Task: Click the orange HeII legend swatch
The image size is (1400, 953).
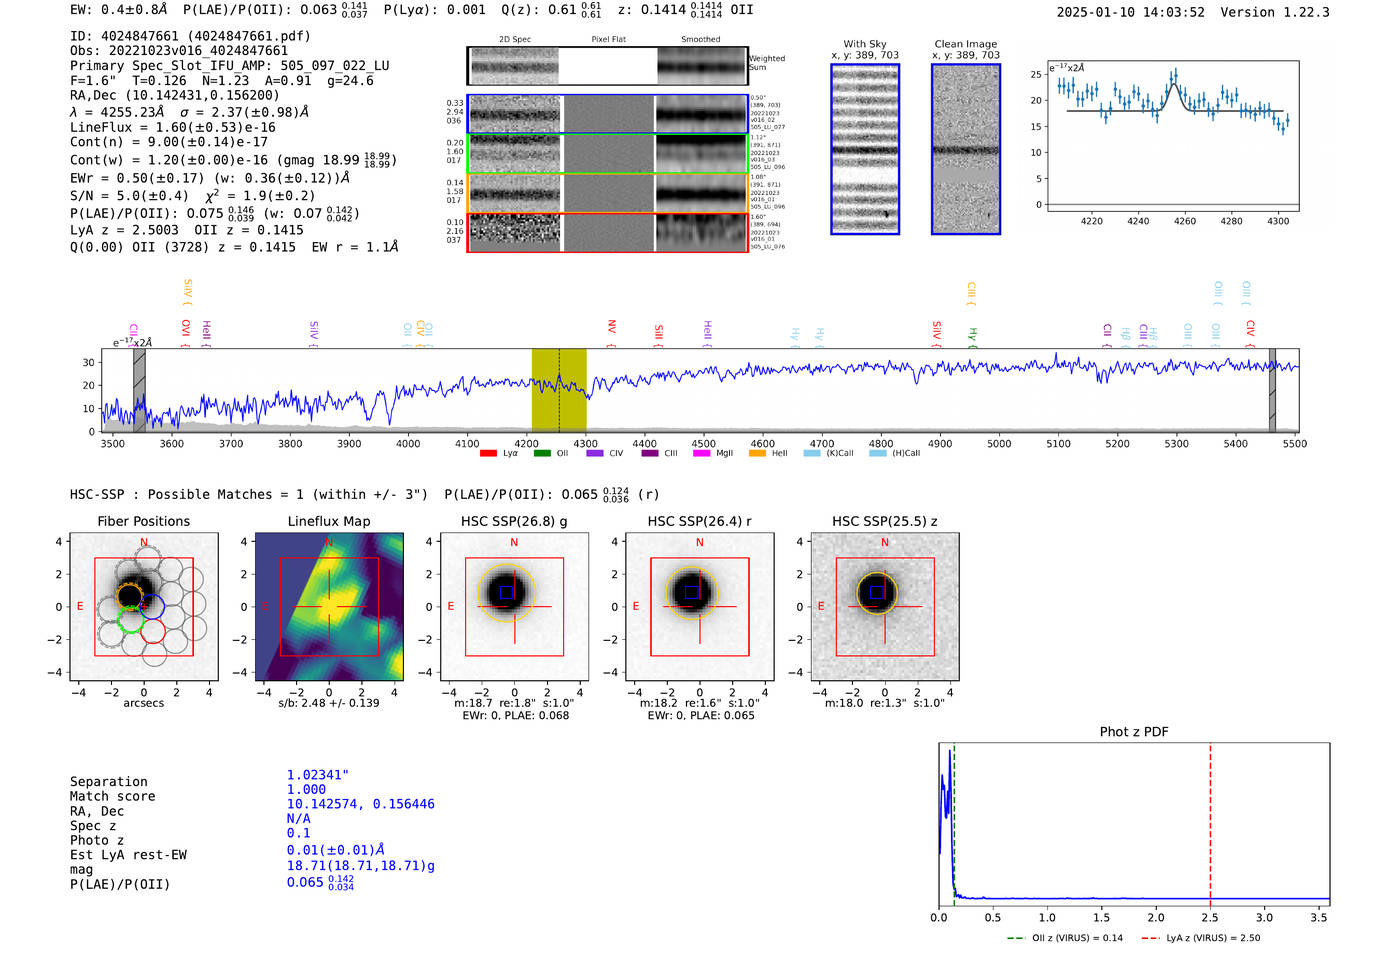Action: tap(757, 453)
